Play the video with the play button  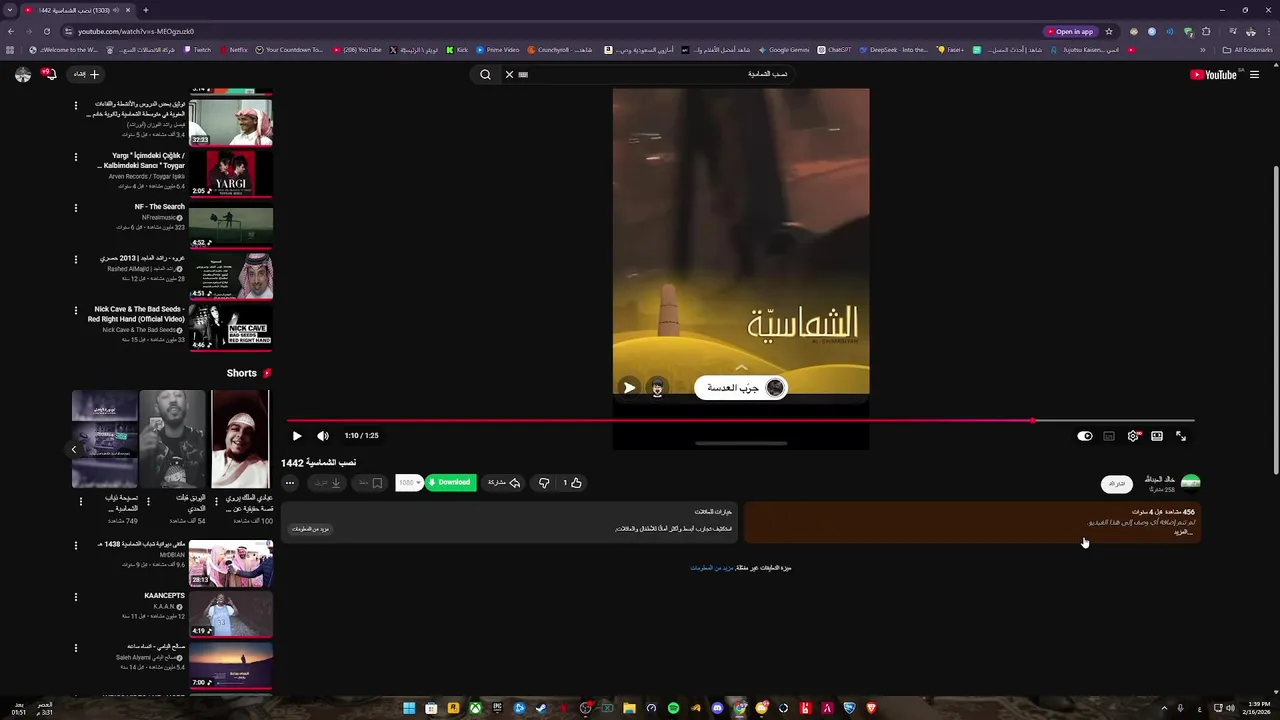click(297, 436)
